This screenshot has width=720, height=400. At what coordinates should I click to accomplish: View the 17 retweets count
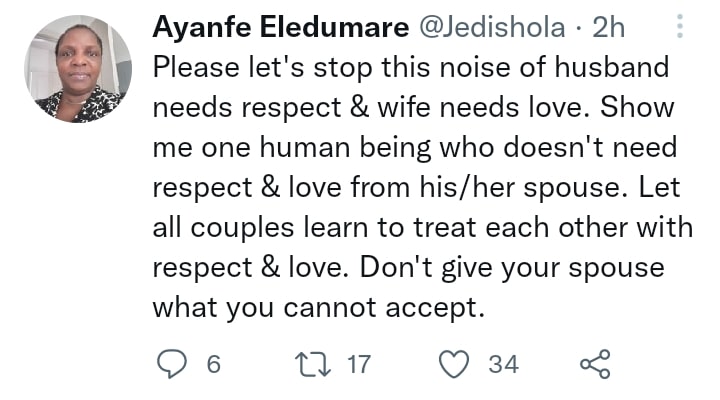359,365
